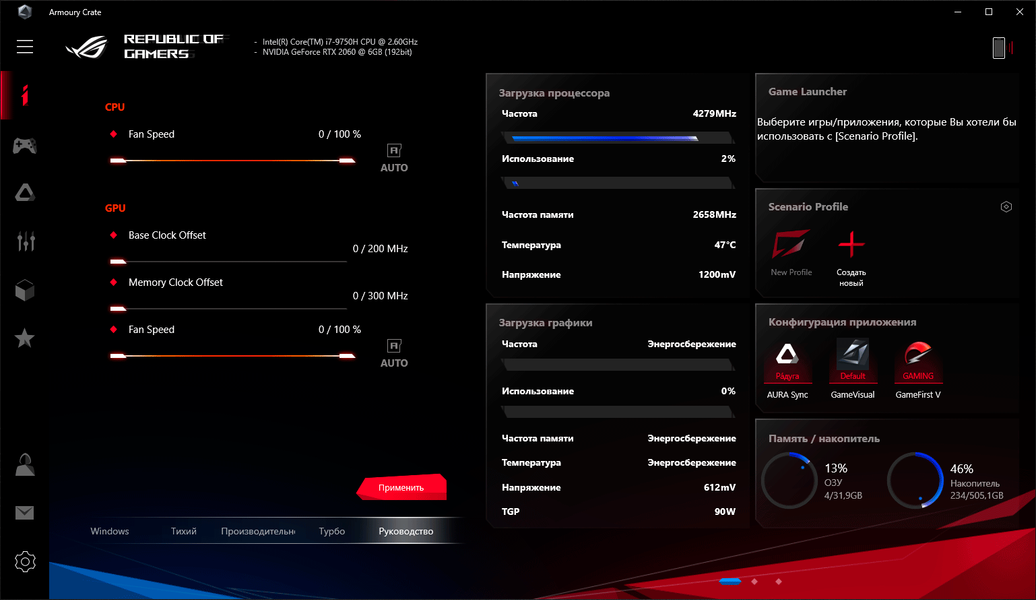Viewport: 1036px width, 600px height.
Task: Maximize the Armoury Crate window
Action: tap(988, 12)
